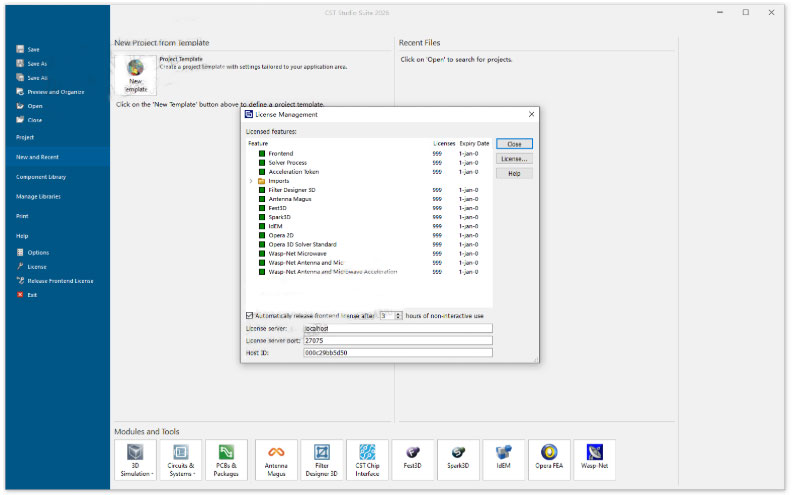
Task: Click the License server port field
Action: (x=398, y=340)
